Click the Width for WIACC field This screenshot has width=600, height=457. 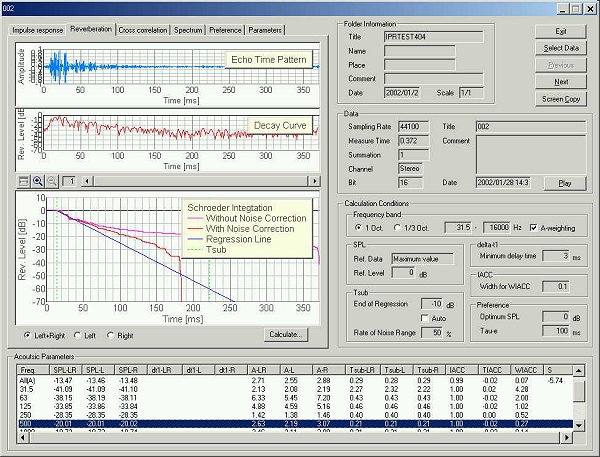[556, 286]
